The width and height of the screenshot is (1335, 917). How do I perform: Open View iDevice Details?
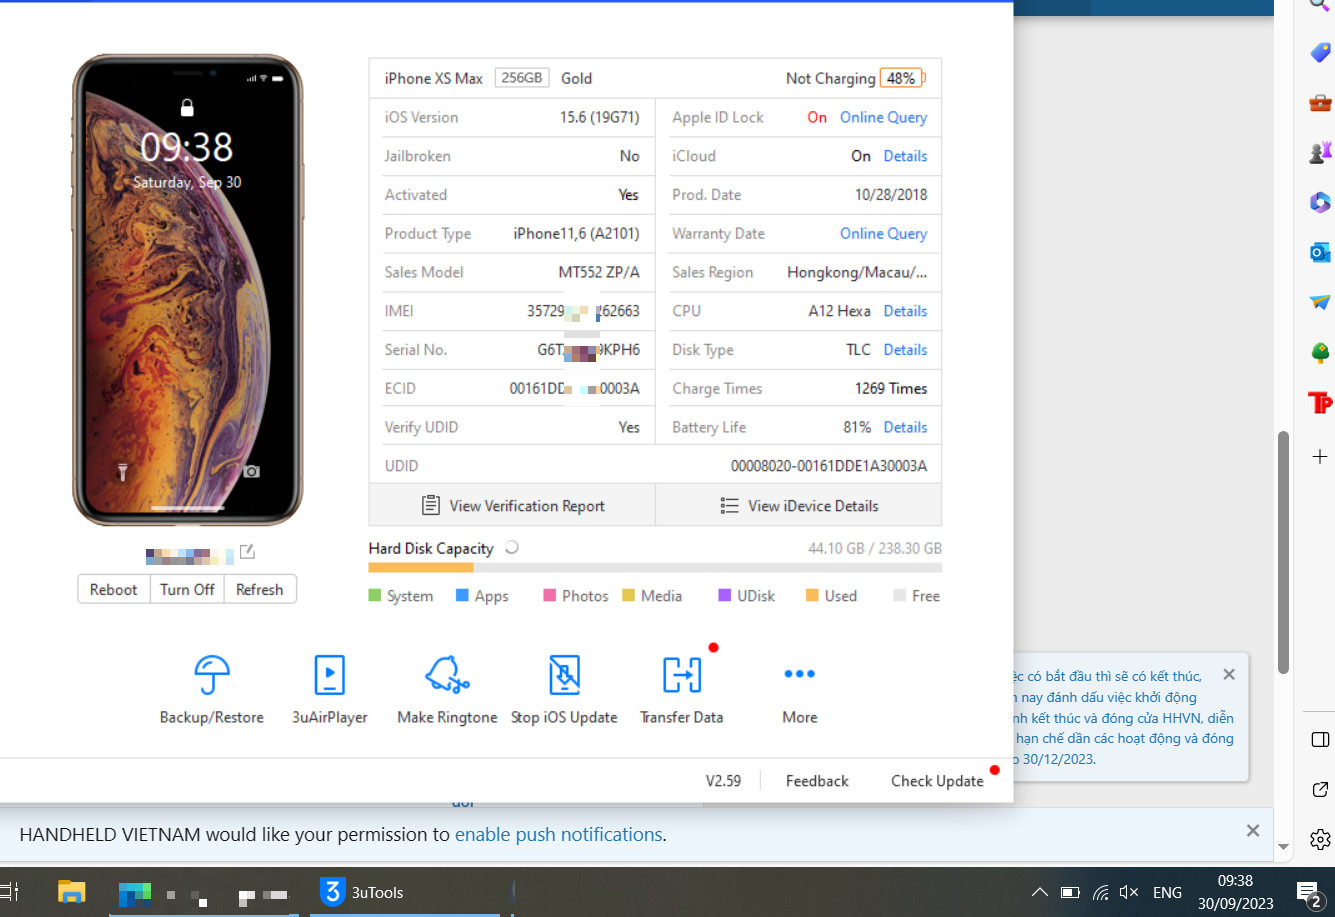click(798, 506)
